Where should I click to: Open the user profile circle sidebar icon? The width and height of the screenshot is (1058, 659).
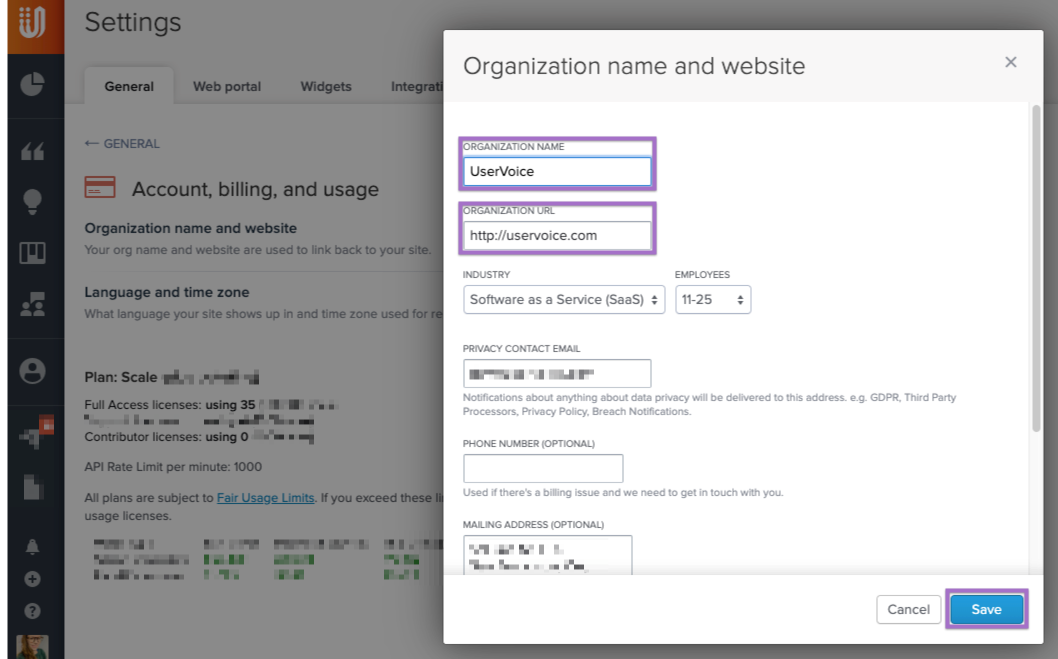click(32, 371)
